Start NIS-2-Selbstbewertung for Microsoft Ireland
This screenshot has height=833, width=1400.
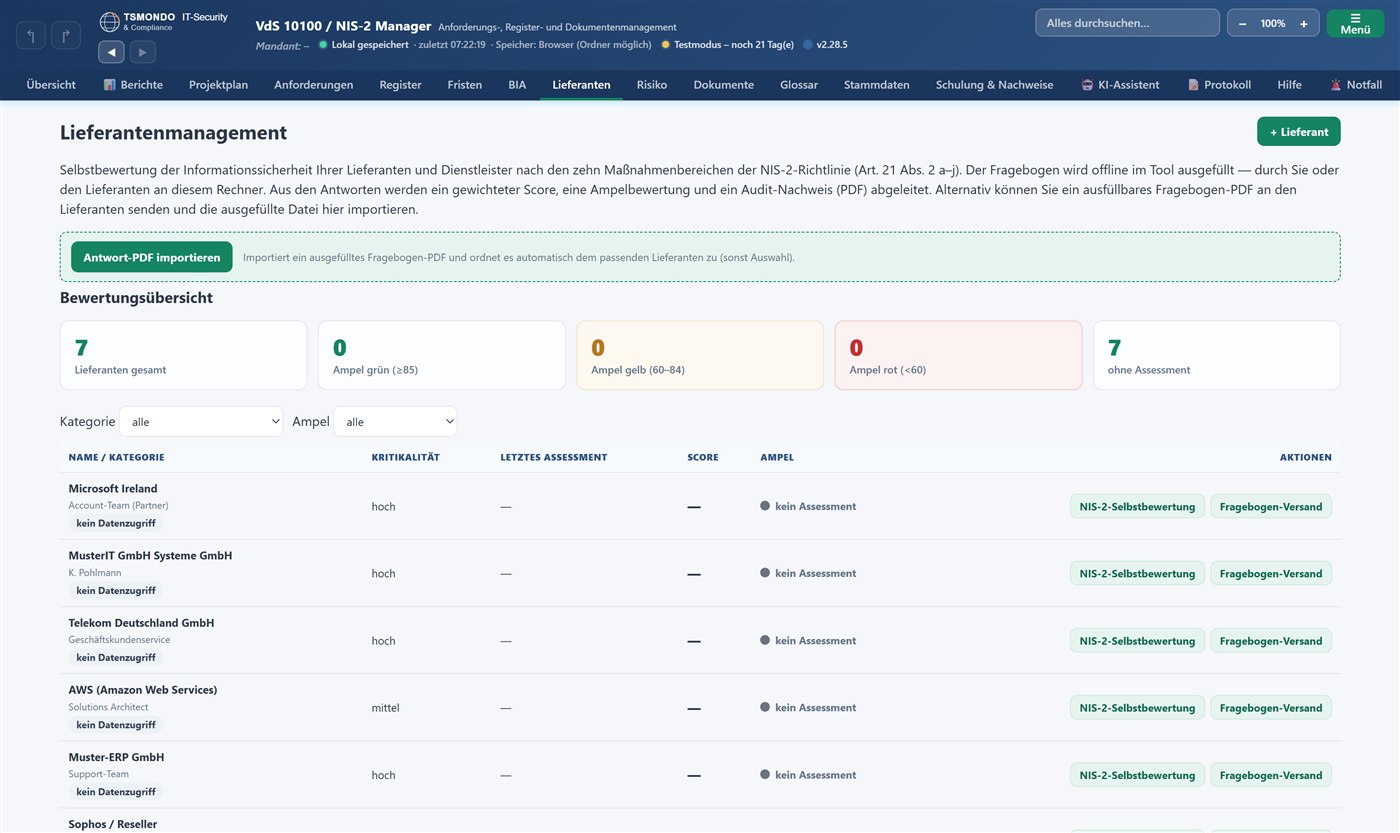(x=1137, y=506)
